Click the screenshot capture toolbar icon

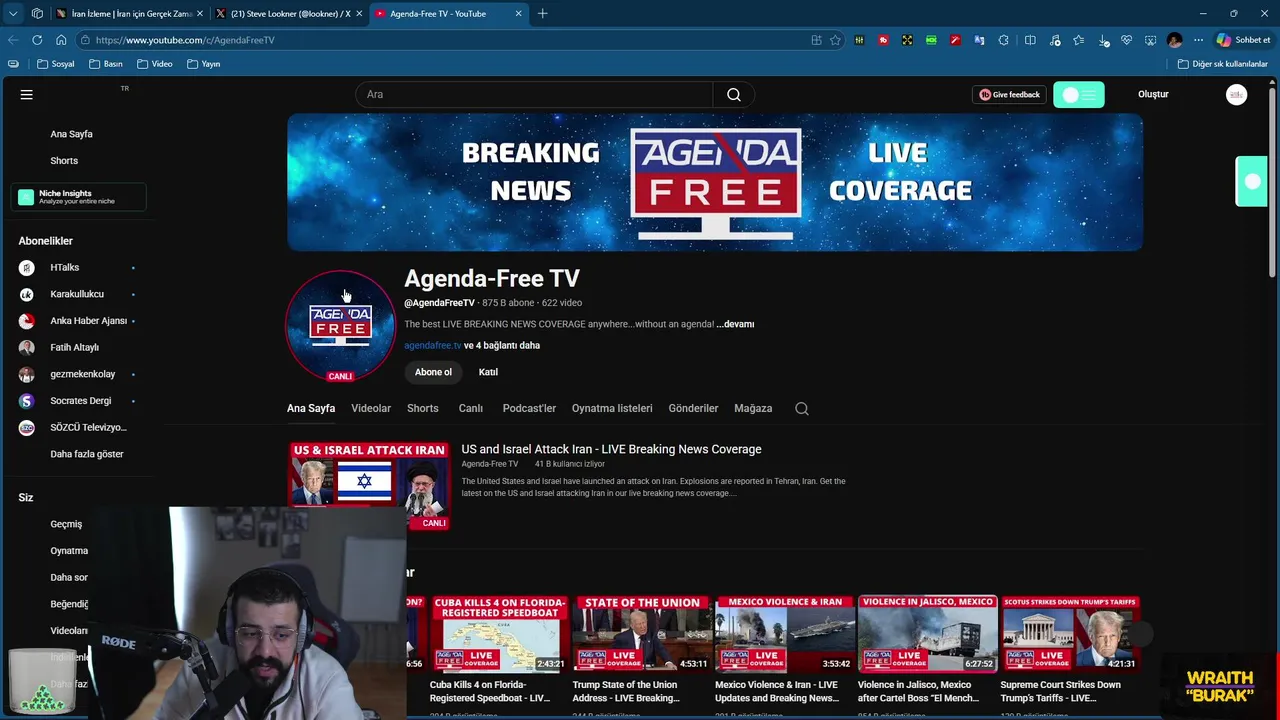point(1150,40)
